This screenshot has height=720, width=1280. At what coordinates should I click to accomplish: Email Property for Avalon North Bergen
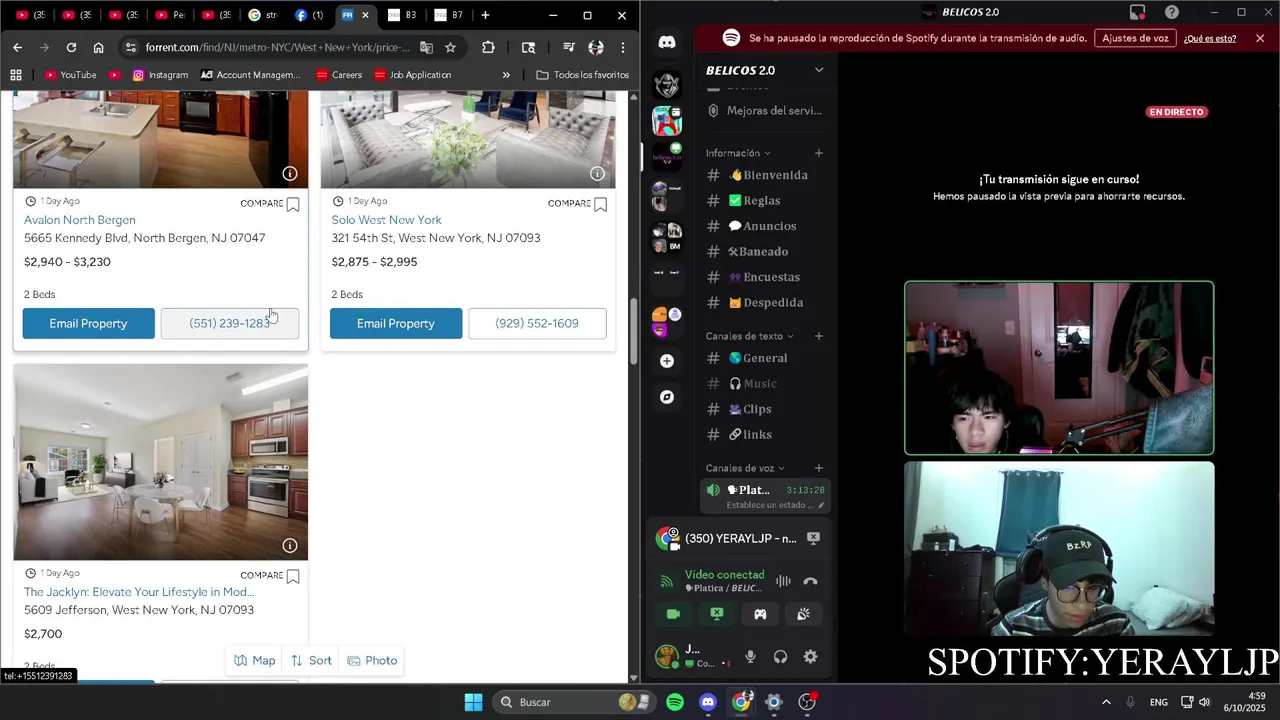(x=89, y=324)
